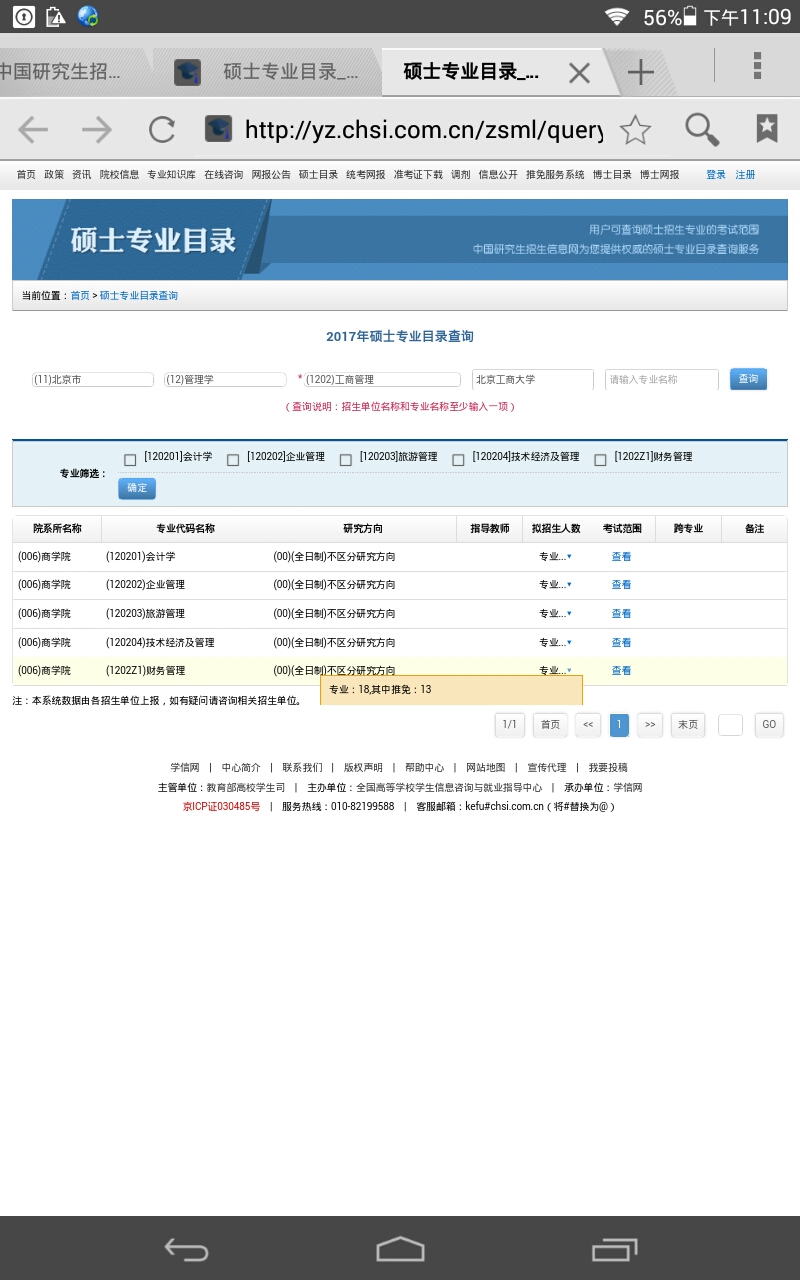Check the [120201]会计学 filter box

(130, 460)
